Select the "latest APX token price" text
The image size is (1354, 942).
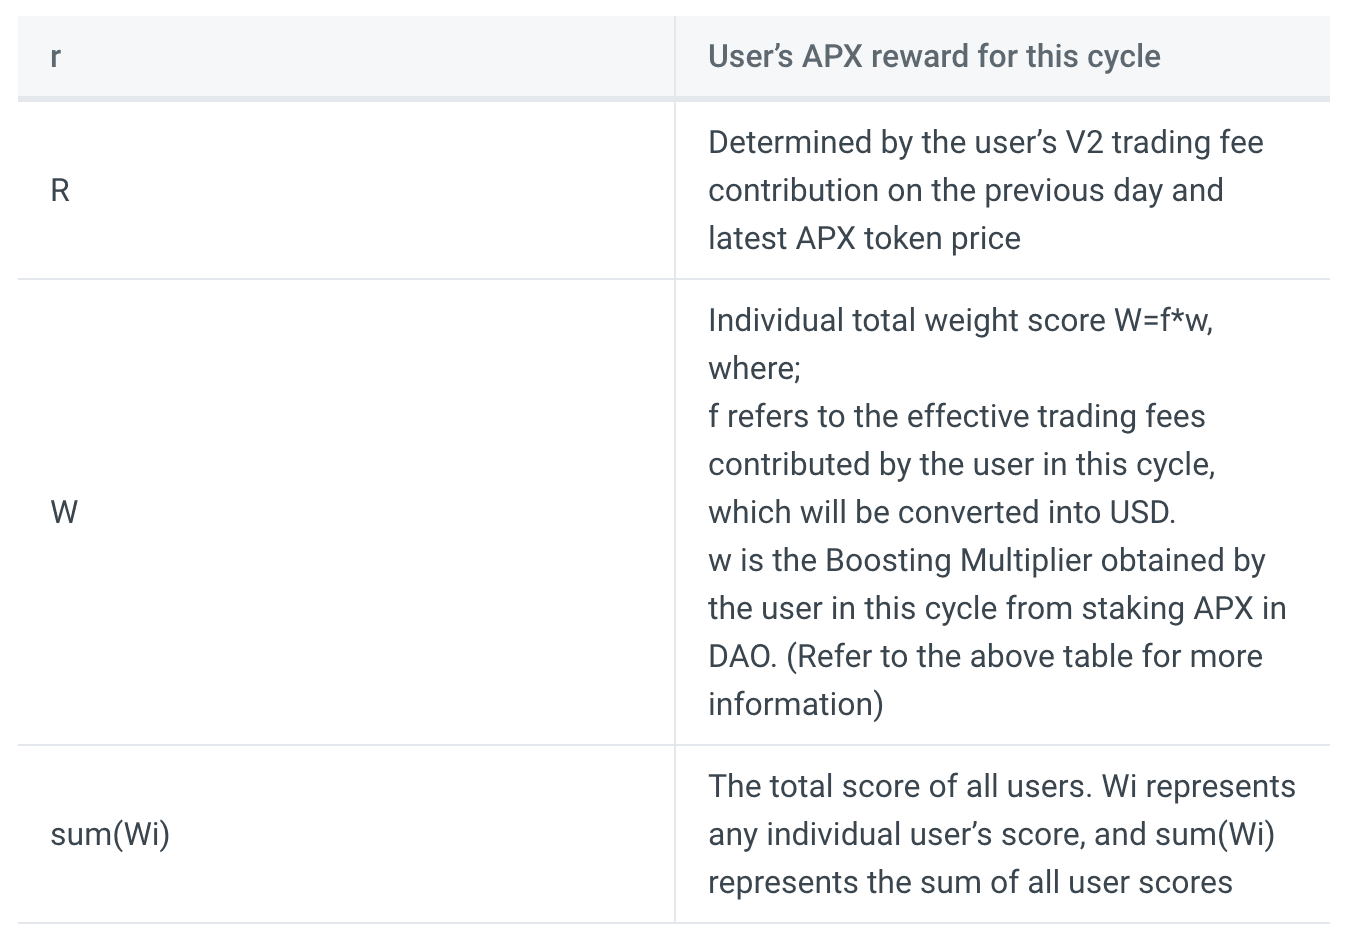click(864, 238)
